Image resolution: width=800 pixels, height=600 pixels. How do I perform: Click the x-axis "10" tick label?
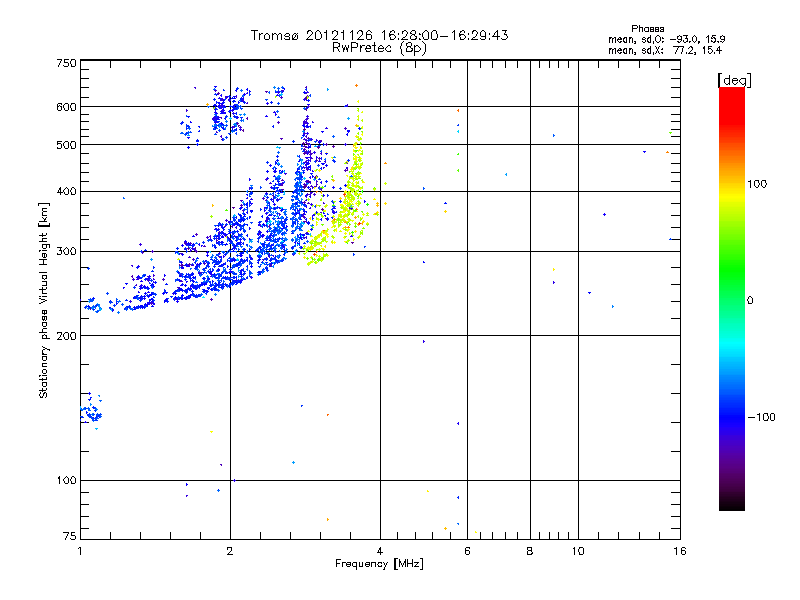(x=578, y=551)
